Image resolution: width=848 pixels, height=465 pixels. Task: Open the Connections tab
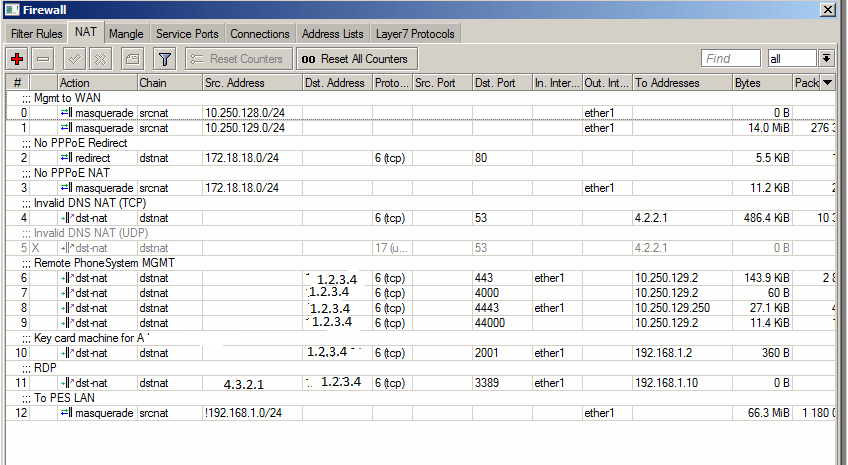[x=260, y=34]
